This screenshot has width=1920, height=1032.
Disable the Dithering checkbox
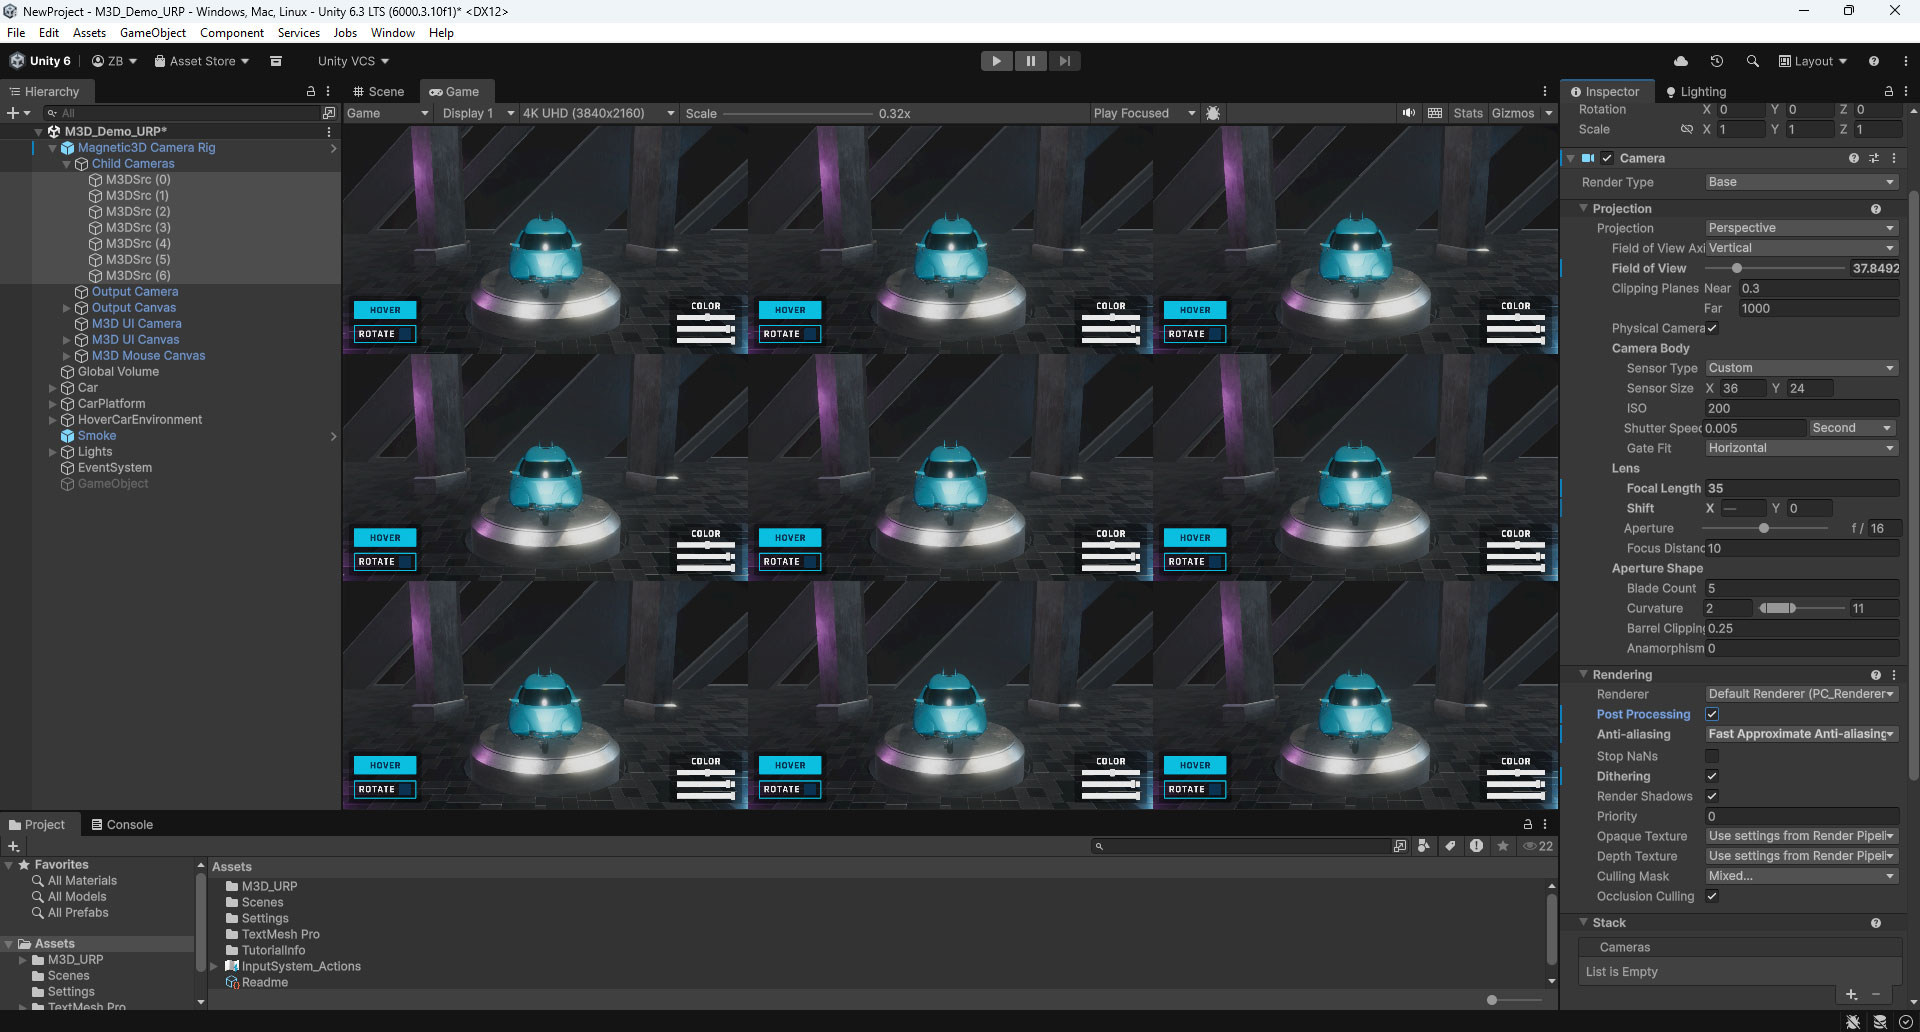[1712, 776]
